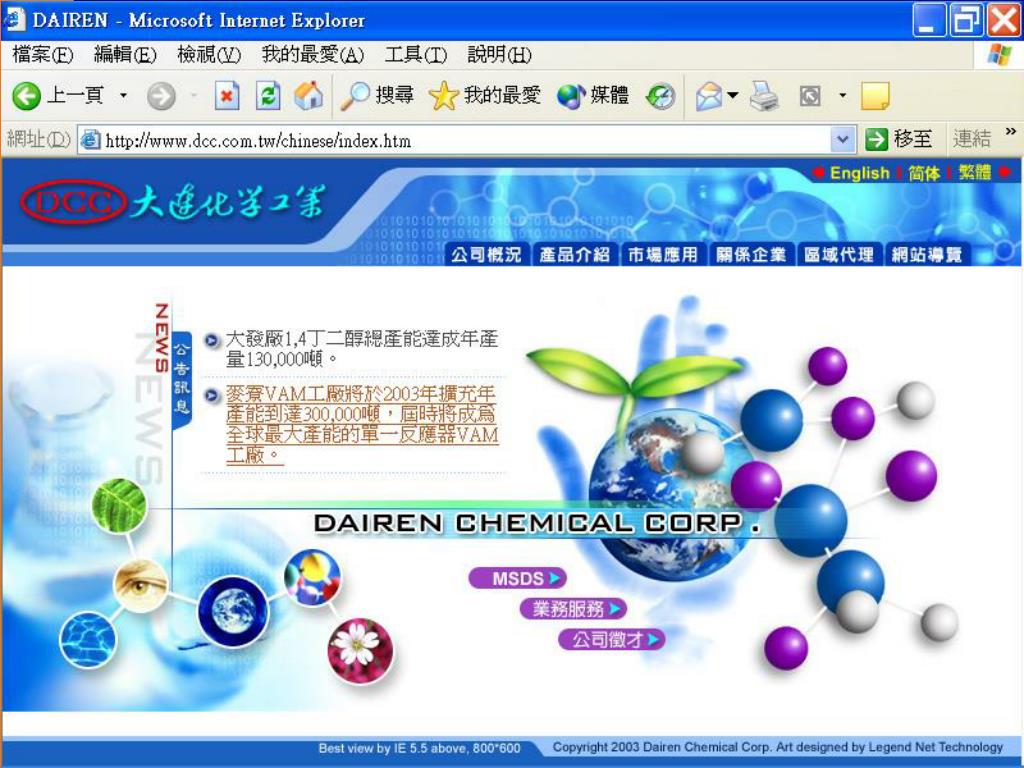Click the IE icon in the title bar
Screen dimensions: 1024x768
tap(14, 20)
